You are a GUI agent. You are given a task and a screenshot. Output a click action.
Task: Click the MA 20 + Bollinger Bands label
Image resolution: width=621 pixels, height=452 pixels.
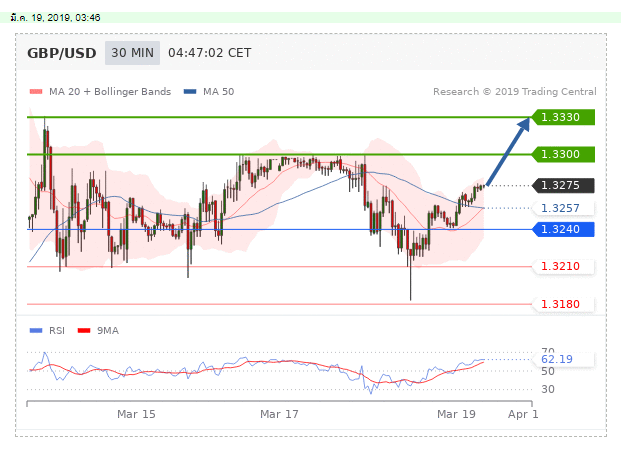pyautogui.click(x=110, y=92)
